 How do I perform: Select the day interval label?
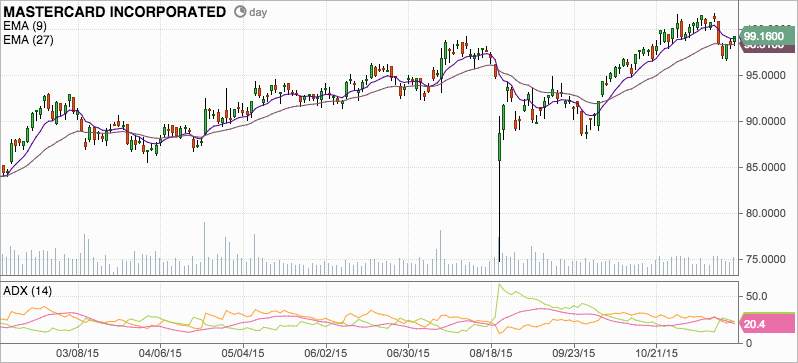[x=258, y=12]
